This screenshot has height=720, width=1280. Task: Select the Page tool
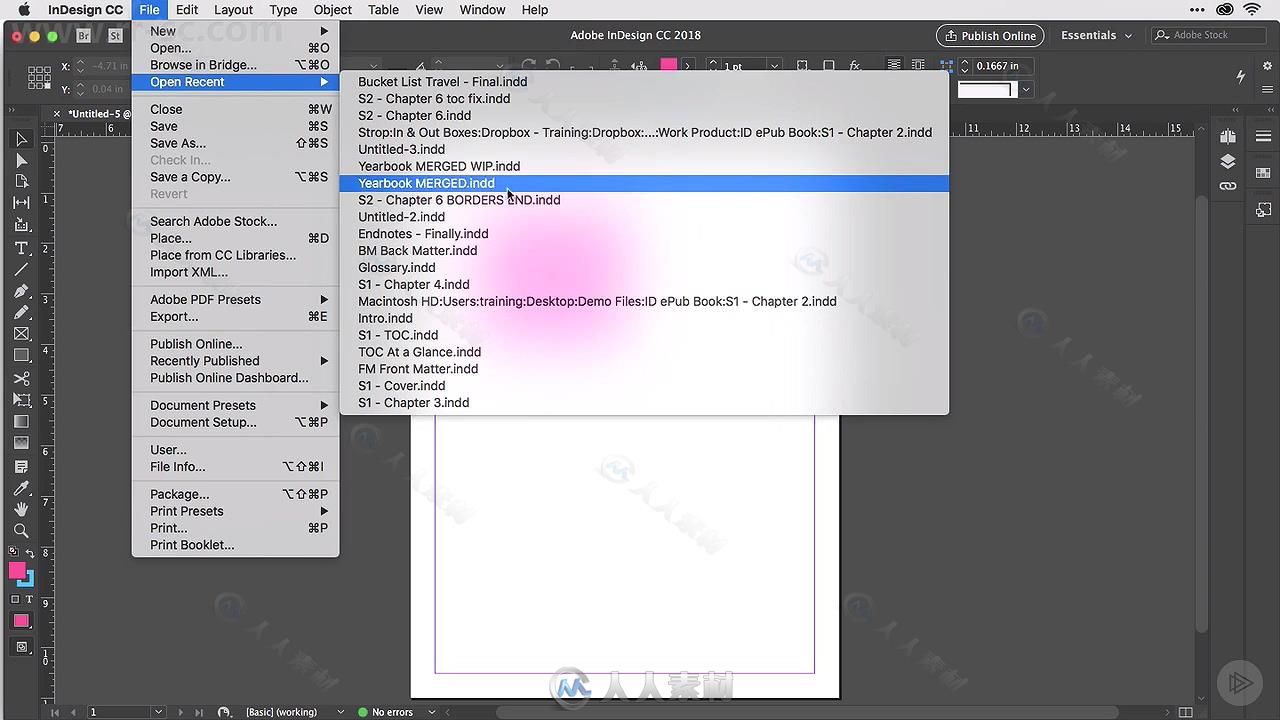[x=21, y=181]
